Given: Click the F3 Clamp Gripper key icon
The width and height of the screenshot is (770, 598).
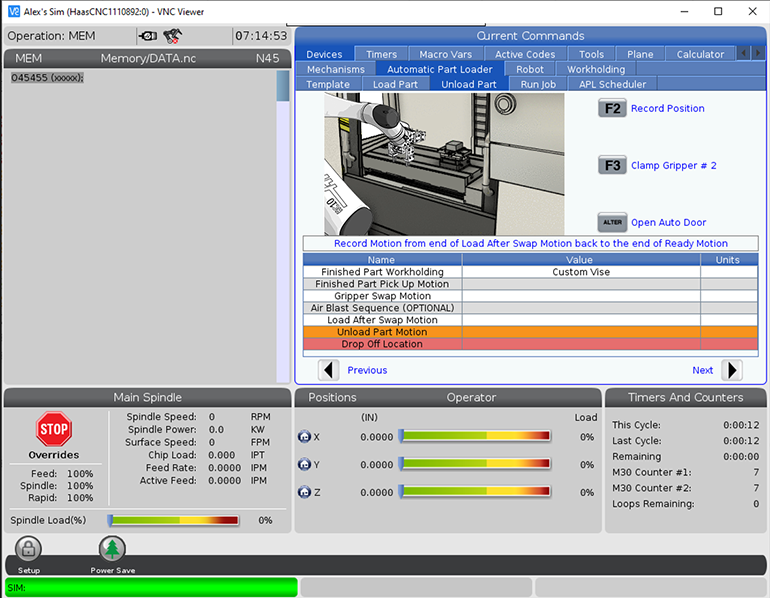Looking at the screenshot, I should click(612, 165).
